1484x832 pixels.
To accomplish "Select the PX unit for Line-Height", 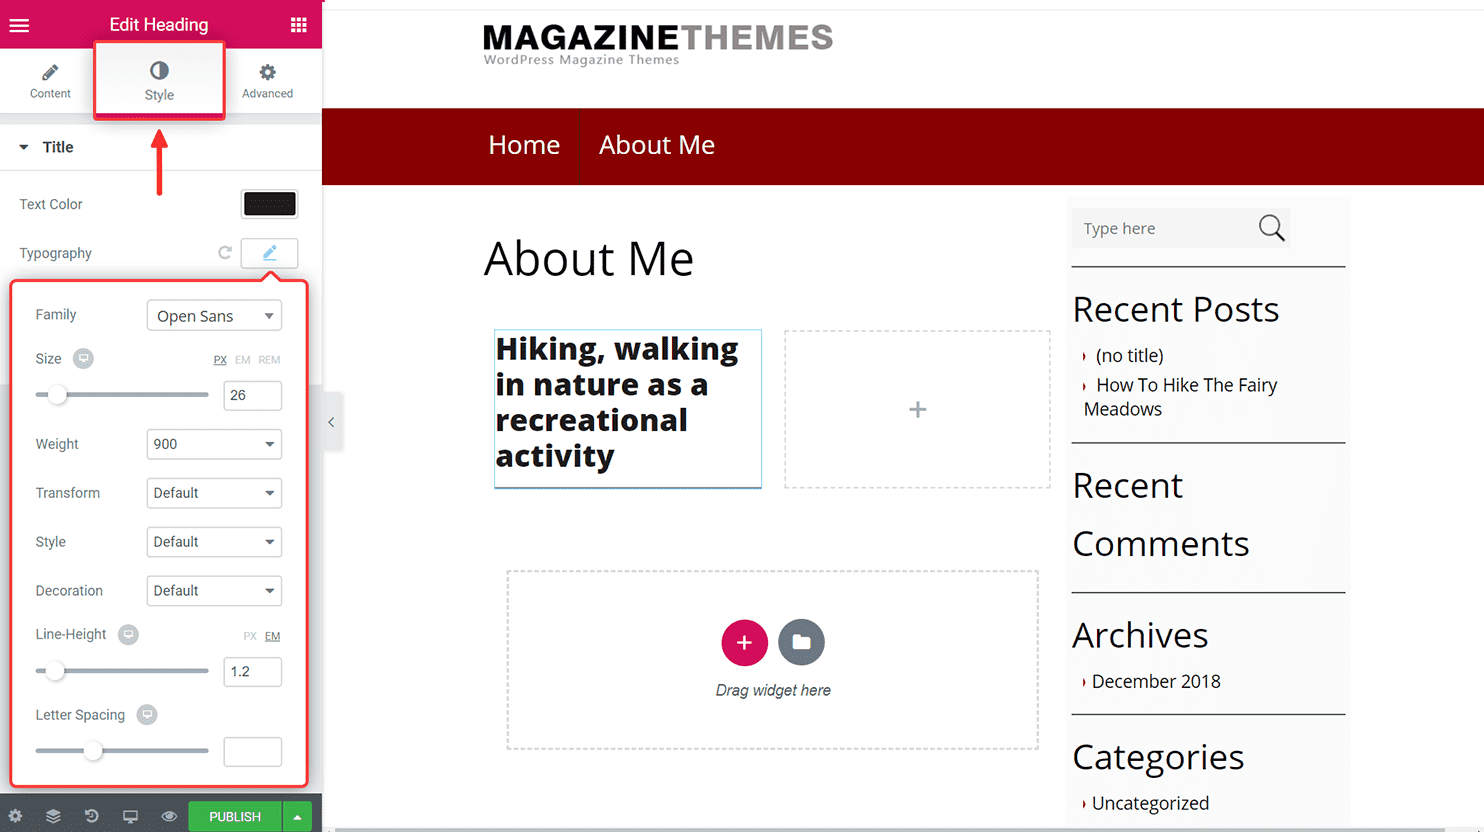I will point(250,636).
